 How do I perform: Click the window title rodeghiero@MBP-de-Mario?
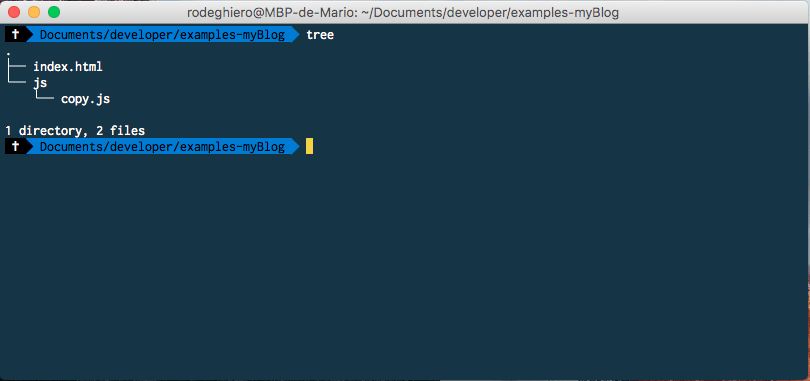tap(403, 12)
